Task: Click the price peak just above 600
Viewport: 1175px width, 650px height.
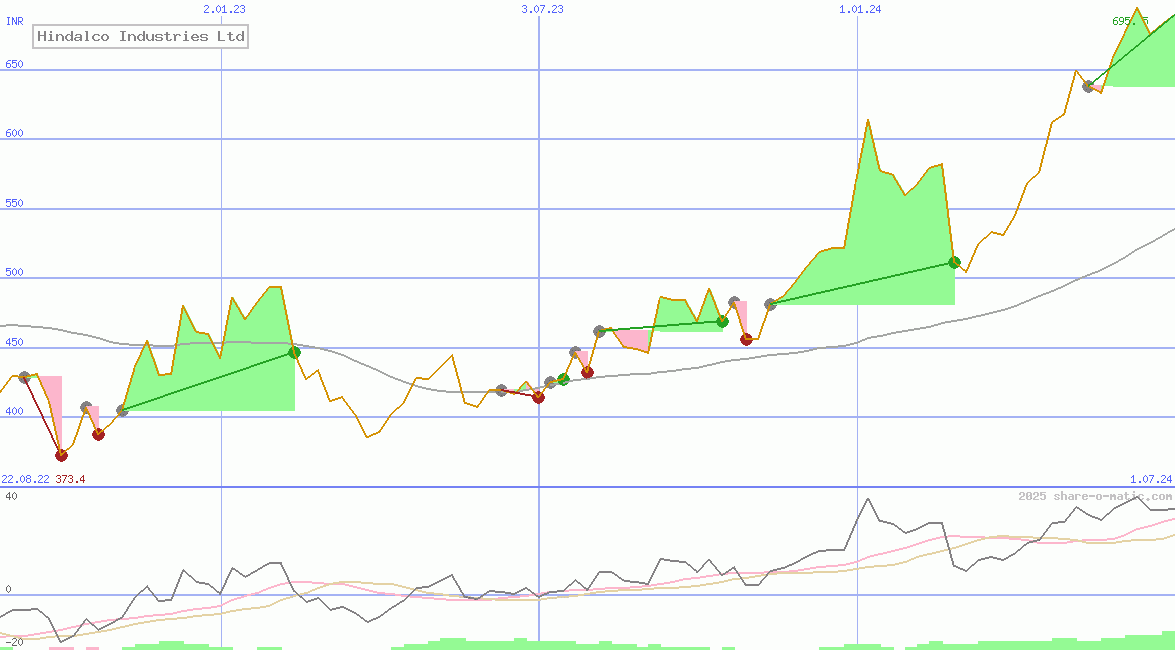Action: click(x=868, y=120)
